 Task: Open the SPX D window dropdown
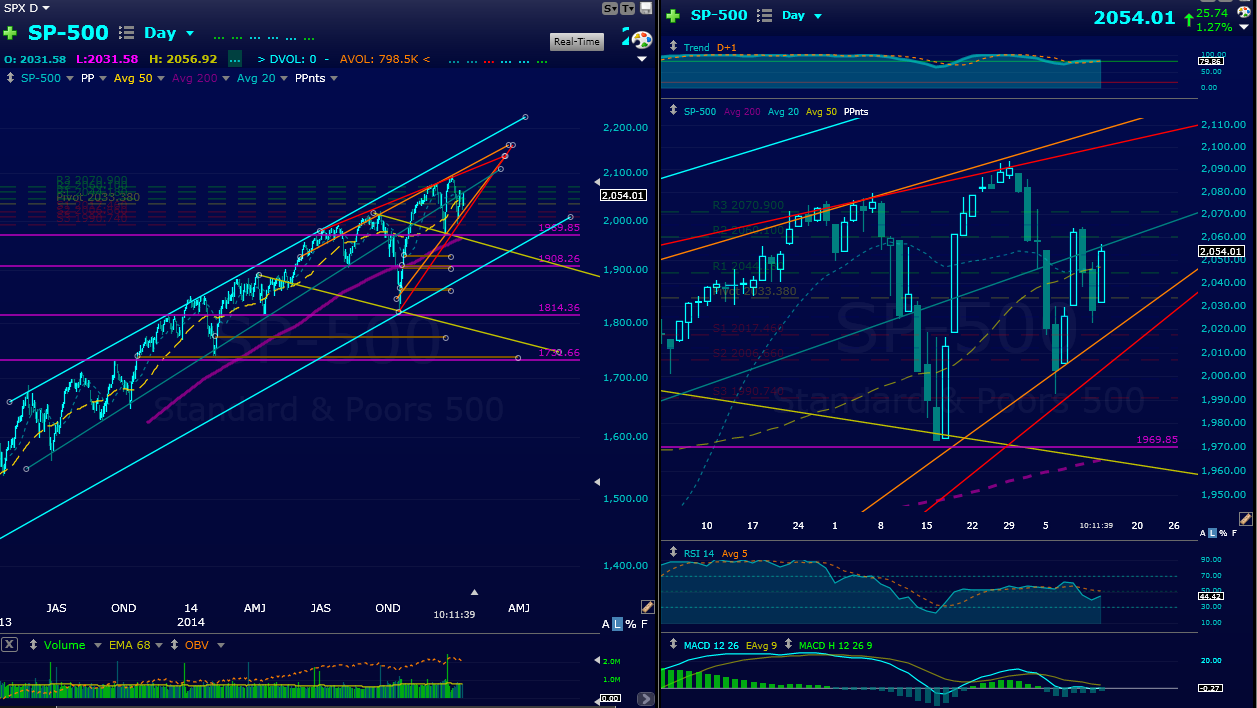[46, 8]
